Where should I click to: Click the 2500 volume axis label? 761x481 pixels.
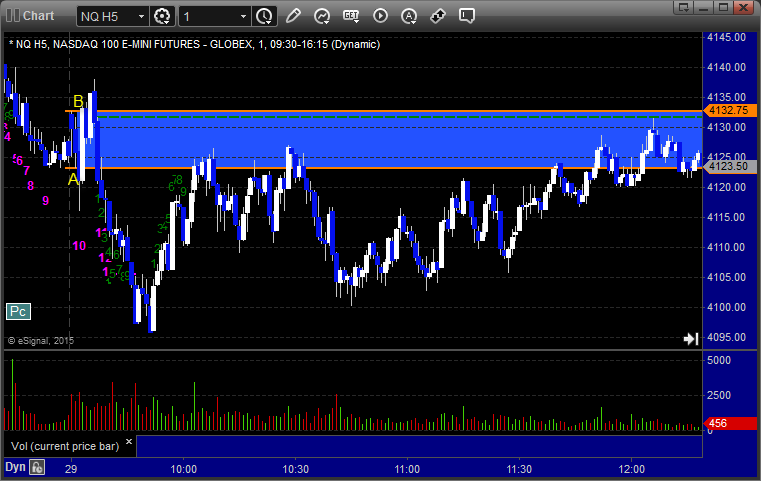[x=719, y=395]
